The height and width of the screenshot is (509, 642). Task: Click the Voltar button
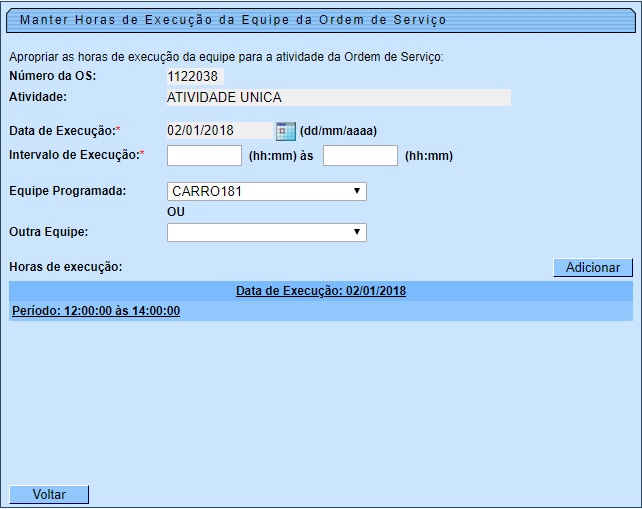[49, 495]
